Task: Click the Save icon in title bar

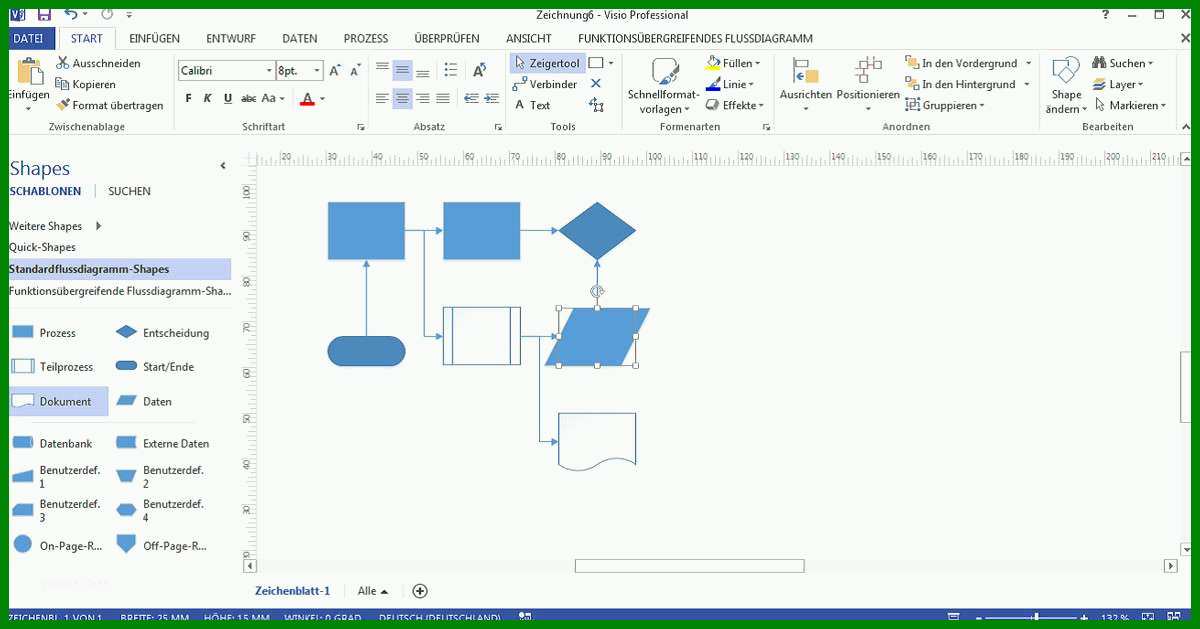Action: point(44,14)
